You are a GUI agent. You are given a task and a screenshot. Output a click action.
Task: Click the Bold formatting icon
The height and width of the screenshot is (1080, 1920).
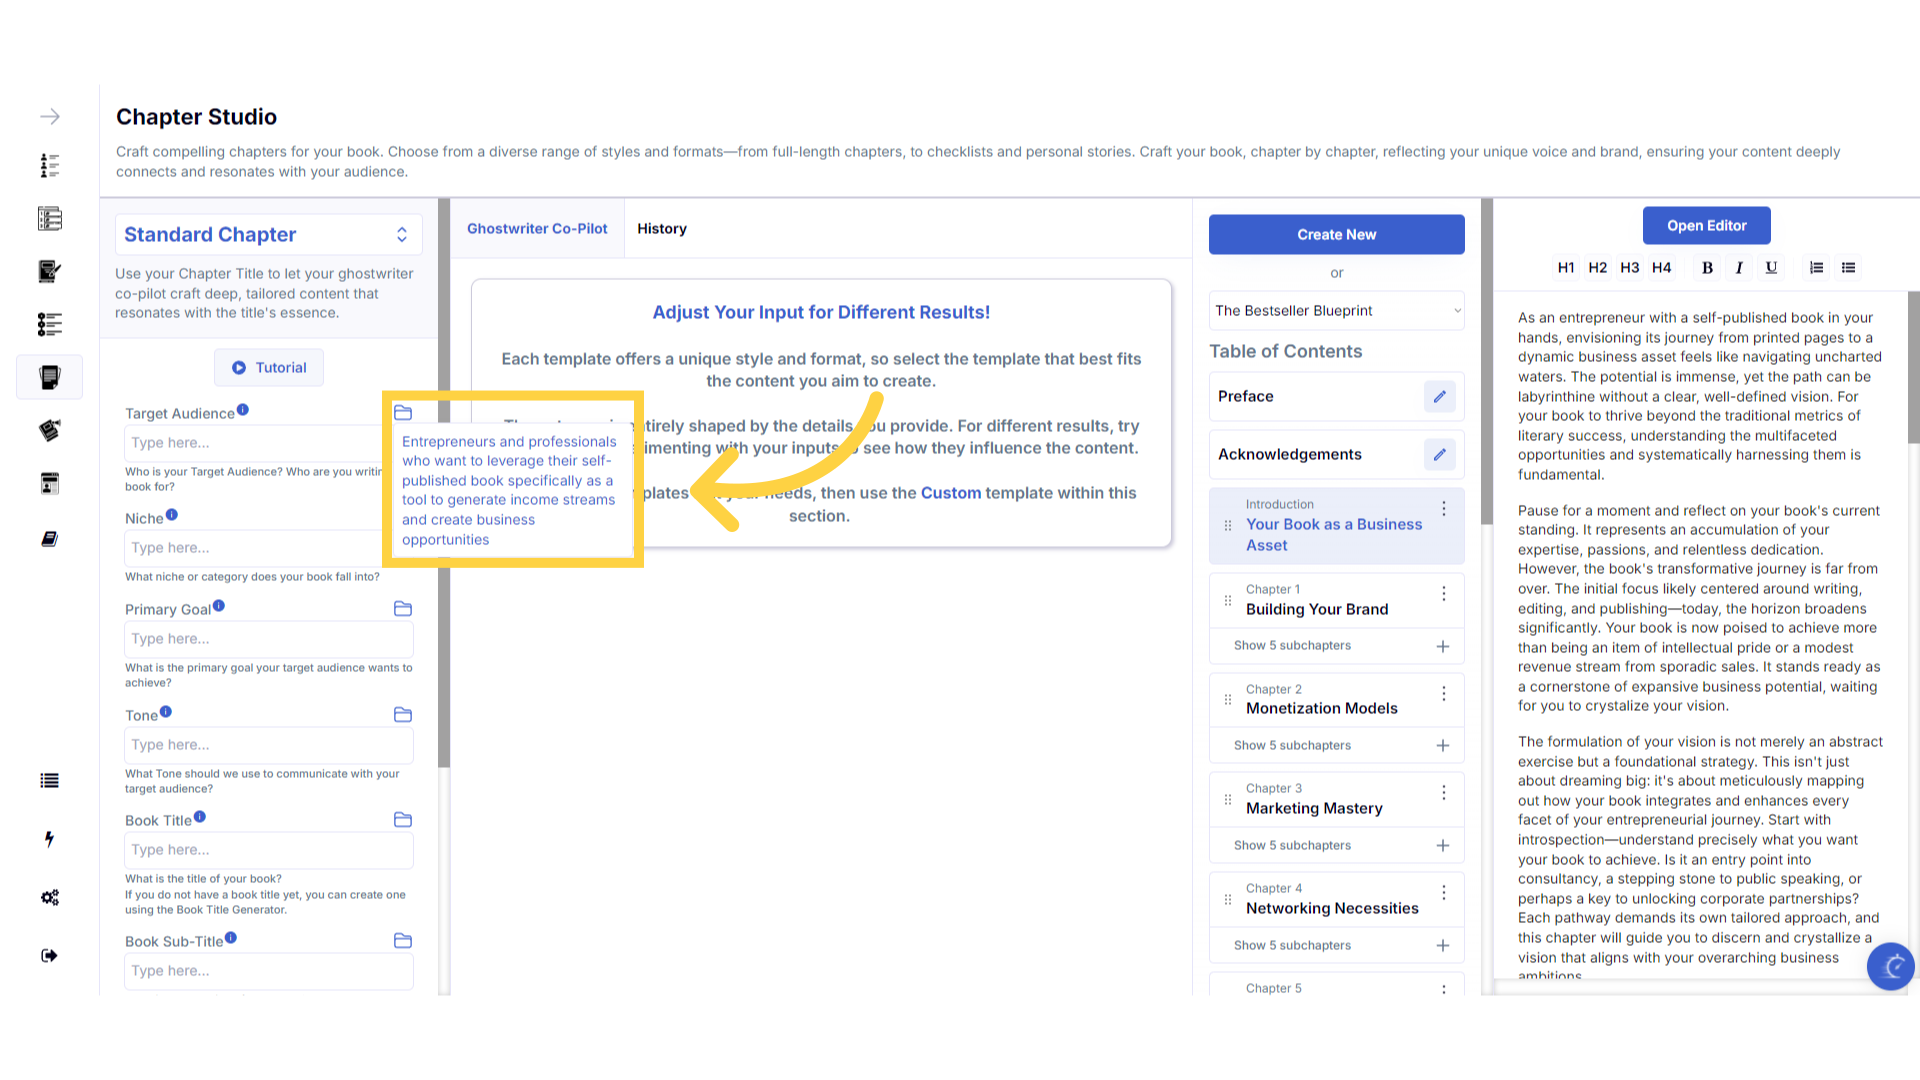coord(1707,267)
